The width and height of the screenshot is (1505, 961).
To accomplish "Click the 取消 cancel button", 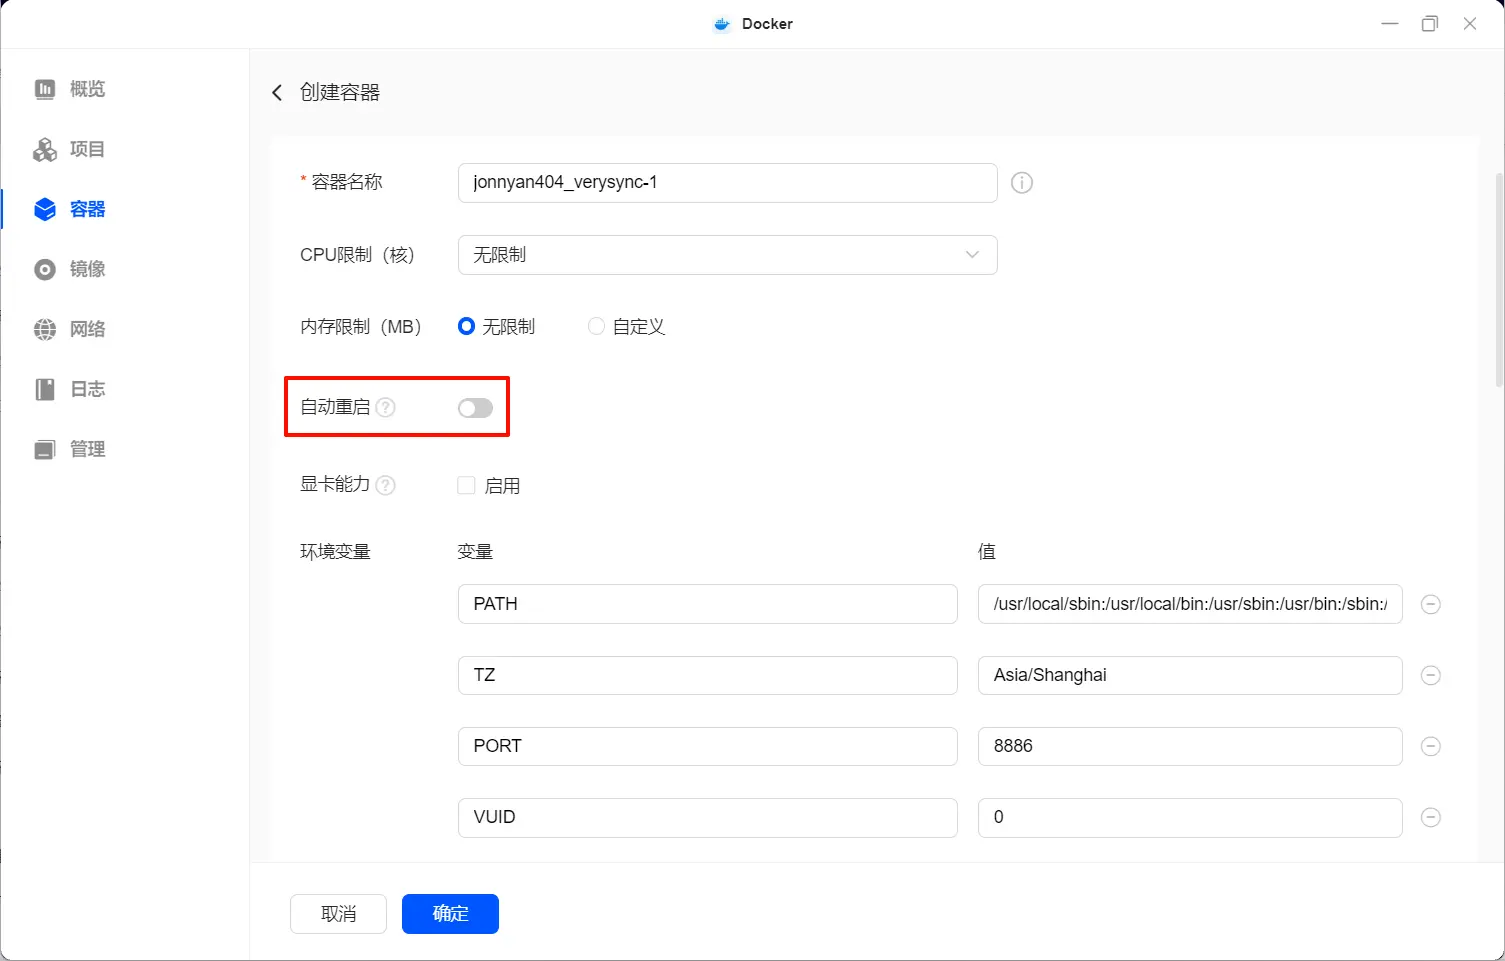I will 338,913.
